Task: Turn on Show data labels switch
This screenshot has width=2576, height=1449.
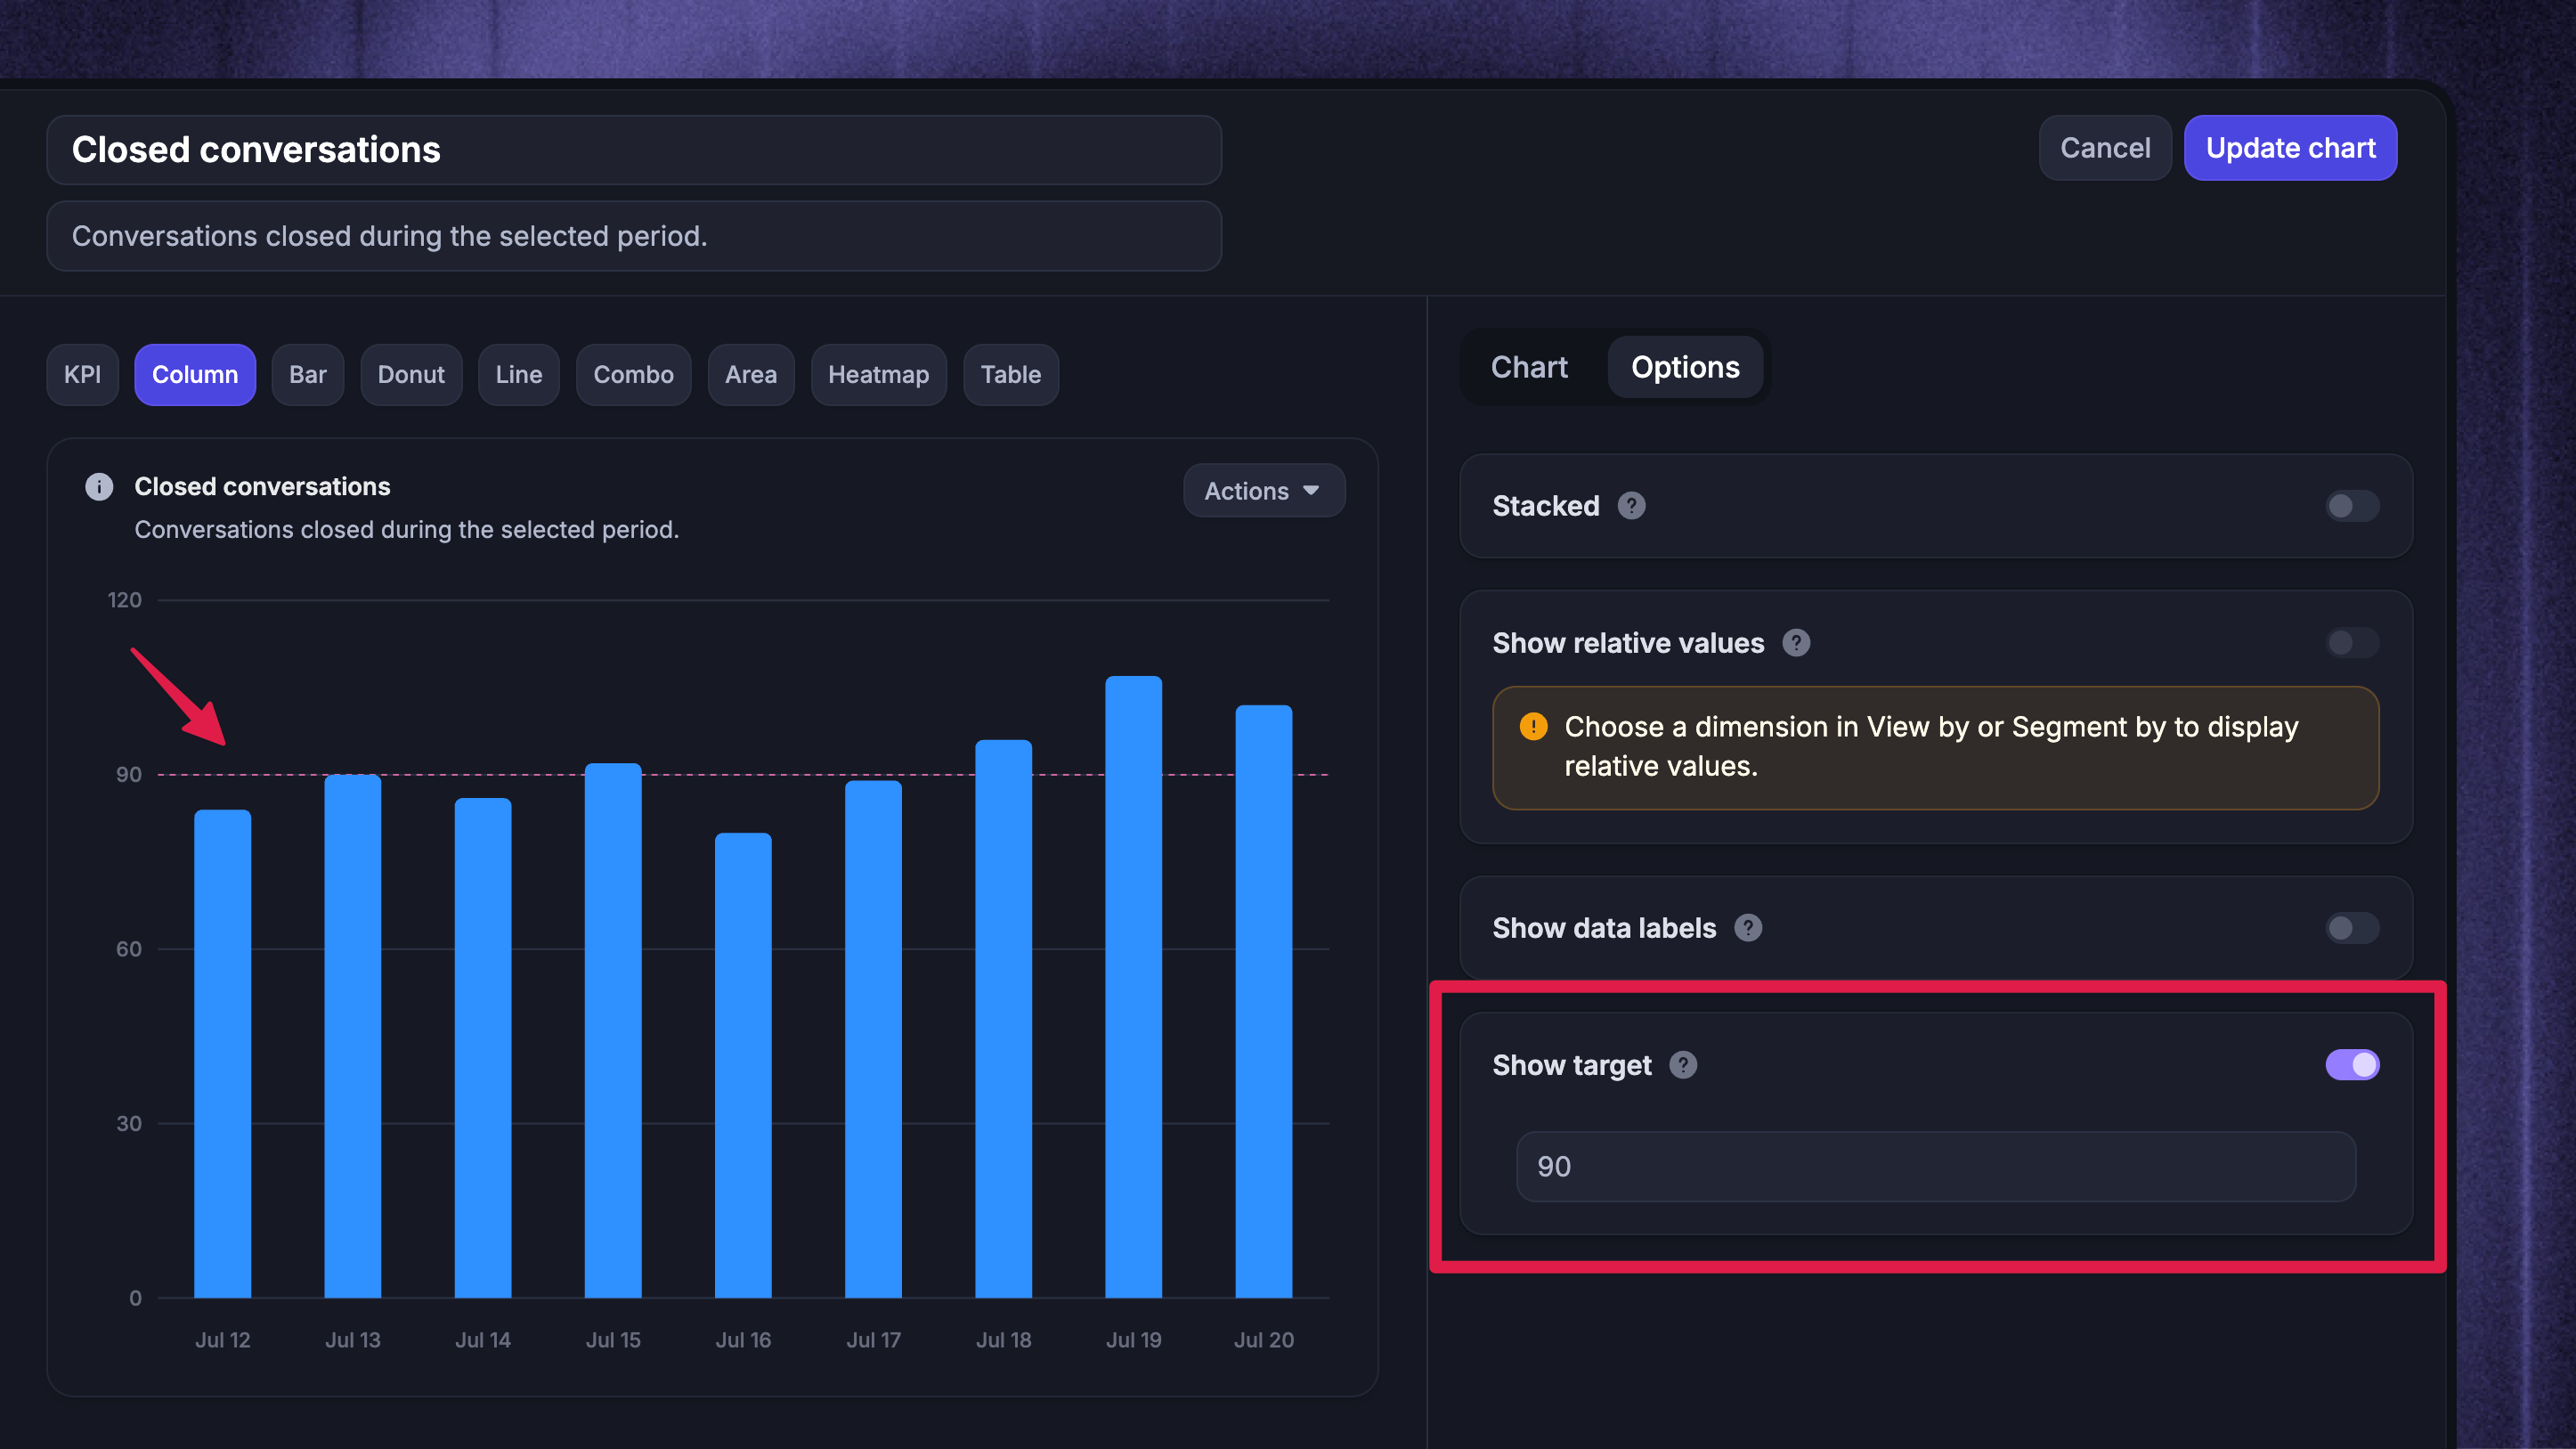Action: [x=2352, y=928]
